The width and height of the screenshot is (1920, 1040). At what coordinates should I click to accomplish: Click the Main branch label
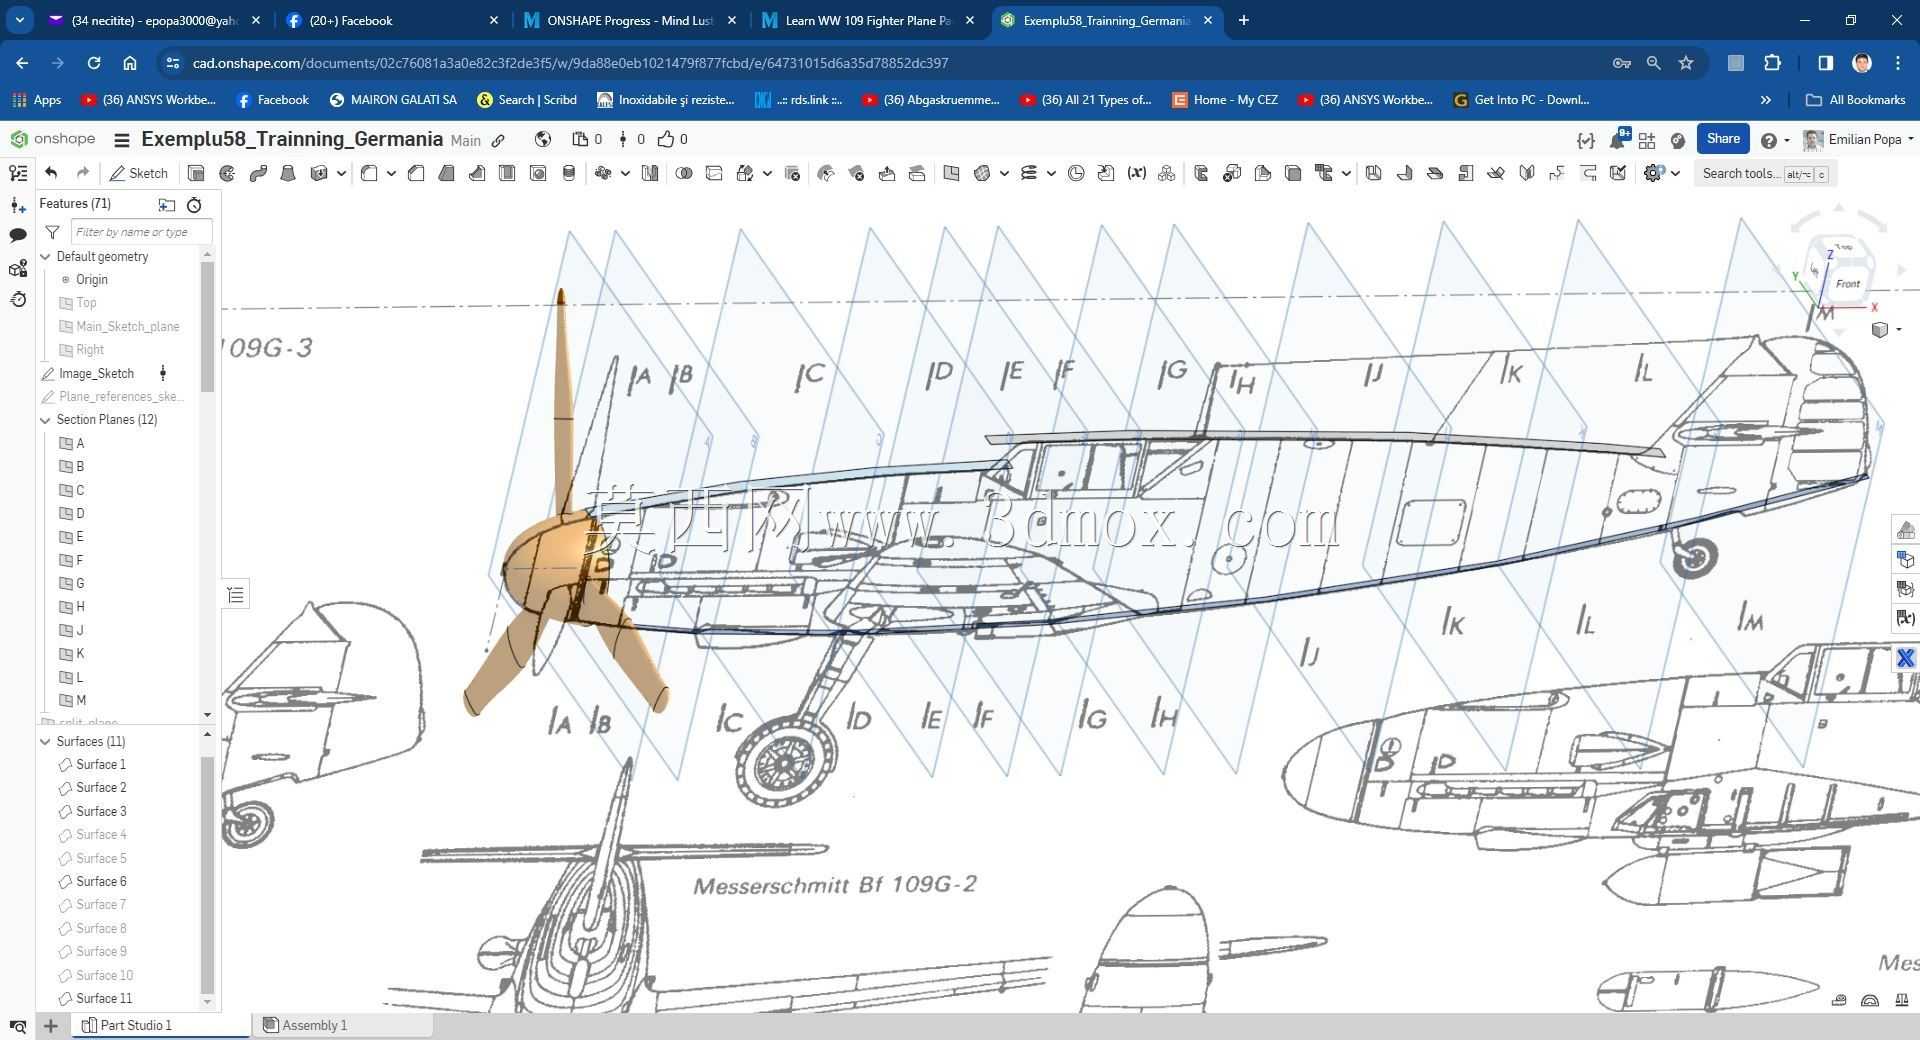(x=465, y=141)
